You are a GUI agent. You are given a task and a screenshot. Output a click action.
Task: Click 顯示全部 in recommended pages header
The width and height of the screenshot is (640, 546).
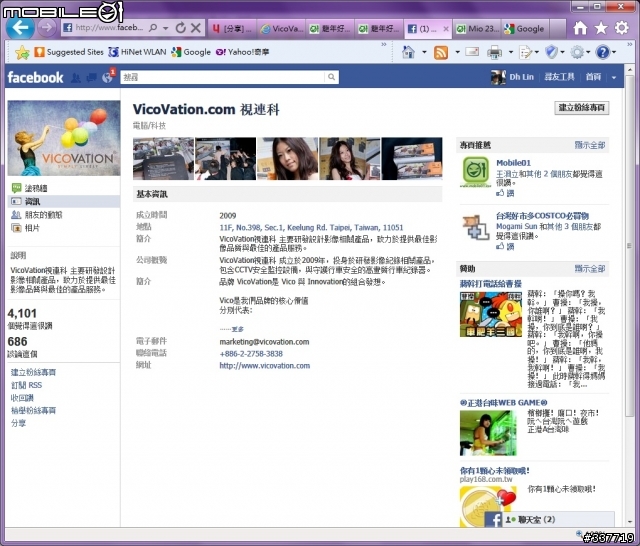click(590, 145)
